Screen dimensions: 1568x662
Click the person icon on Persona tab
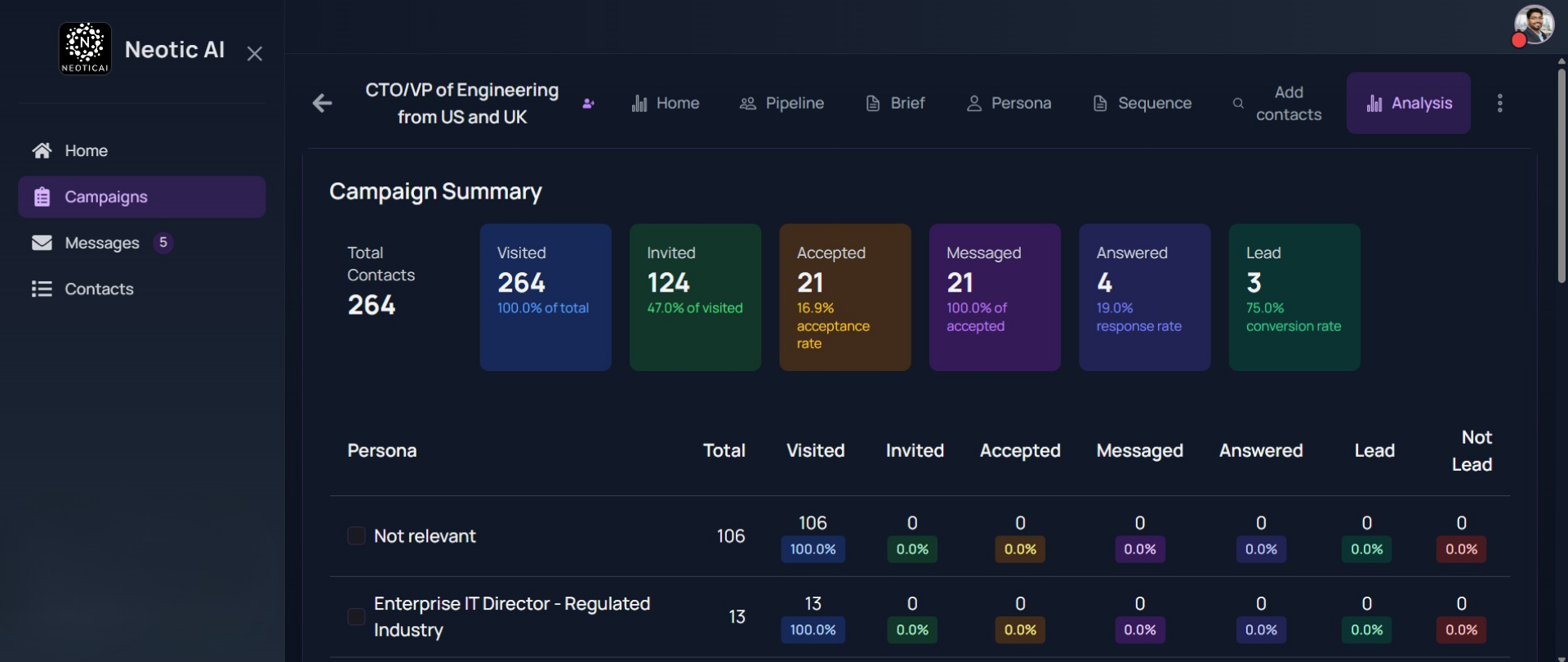[974, 103]
